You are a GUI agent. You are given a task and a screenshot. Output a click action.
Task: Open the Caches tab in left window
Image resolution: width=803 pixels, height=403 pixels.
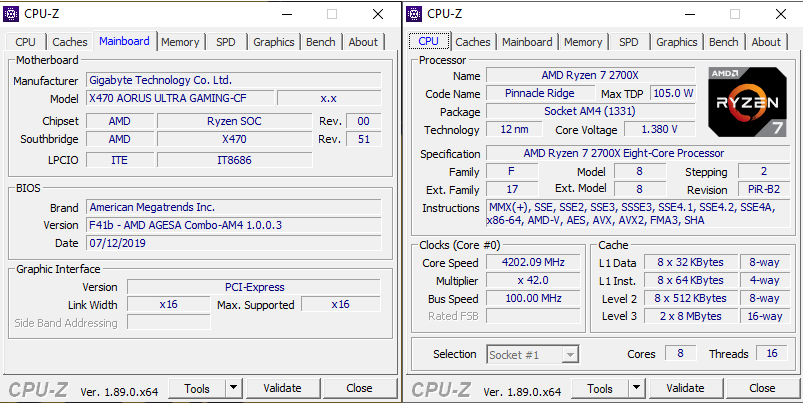click(x=70, y=42)
